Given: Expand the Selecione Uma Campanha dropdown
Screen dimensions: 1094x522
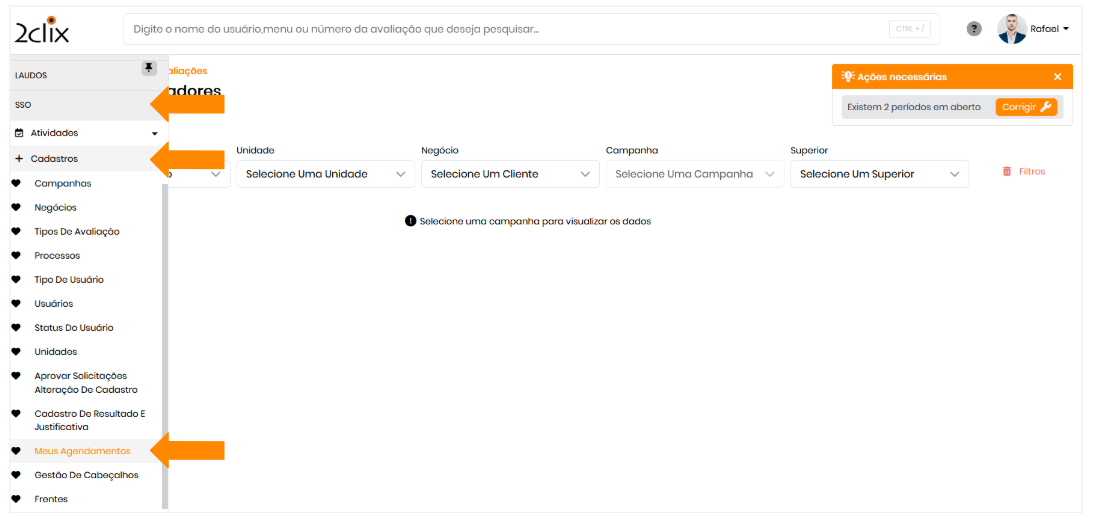Looking at the screenshot, I should (x=695, y=174).
